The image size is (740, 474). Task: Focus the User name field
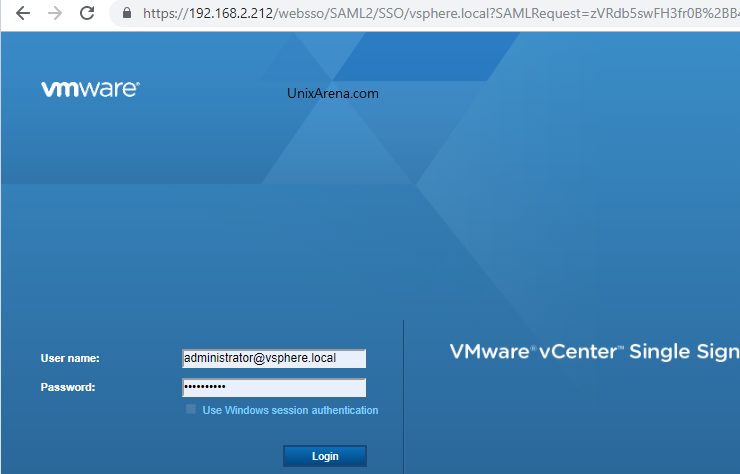tap(274, 358)
